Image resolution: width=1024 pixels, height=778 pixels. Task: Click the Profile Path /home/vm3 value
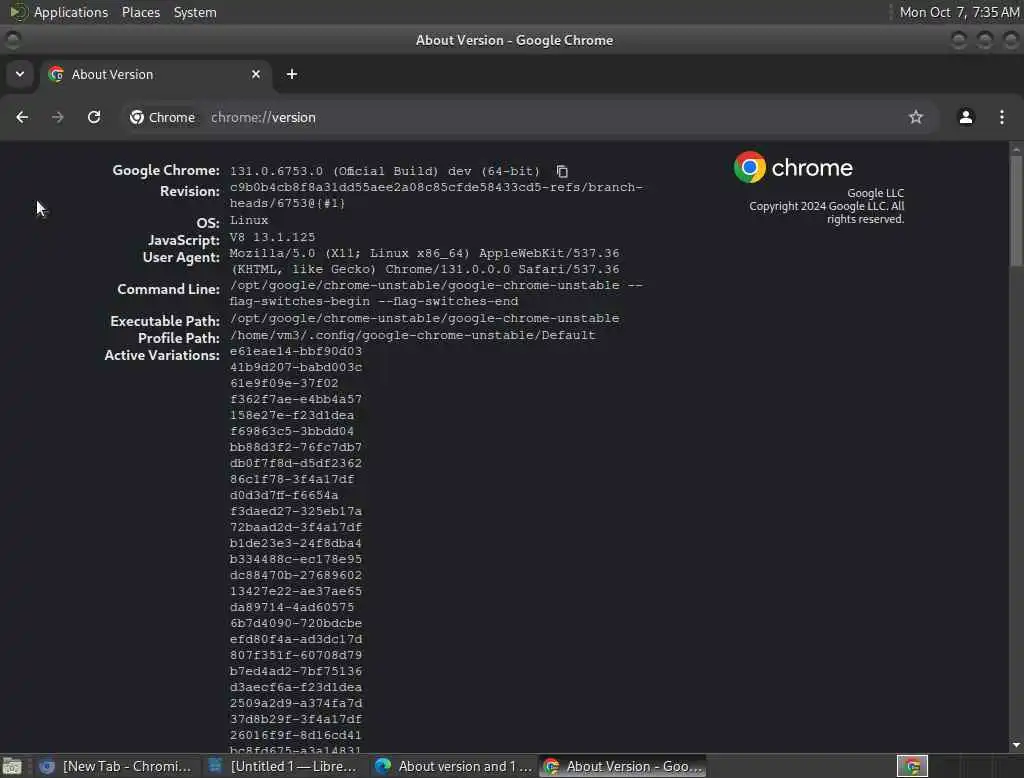click(412, 335)
